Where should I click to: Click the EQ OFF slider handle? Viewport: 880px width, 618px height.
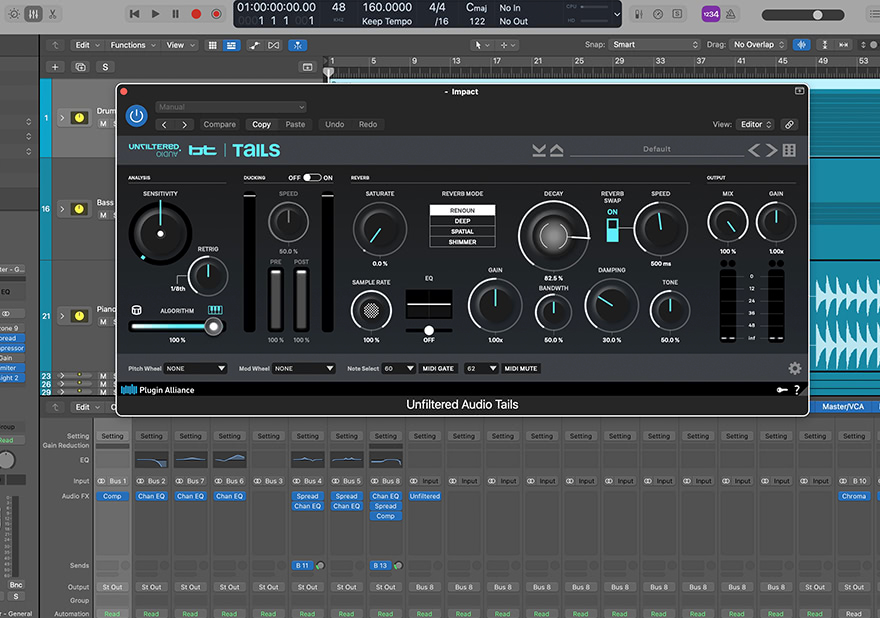(x=429, y=330)
